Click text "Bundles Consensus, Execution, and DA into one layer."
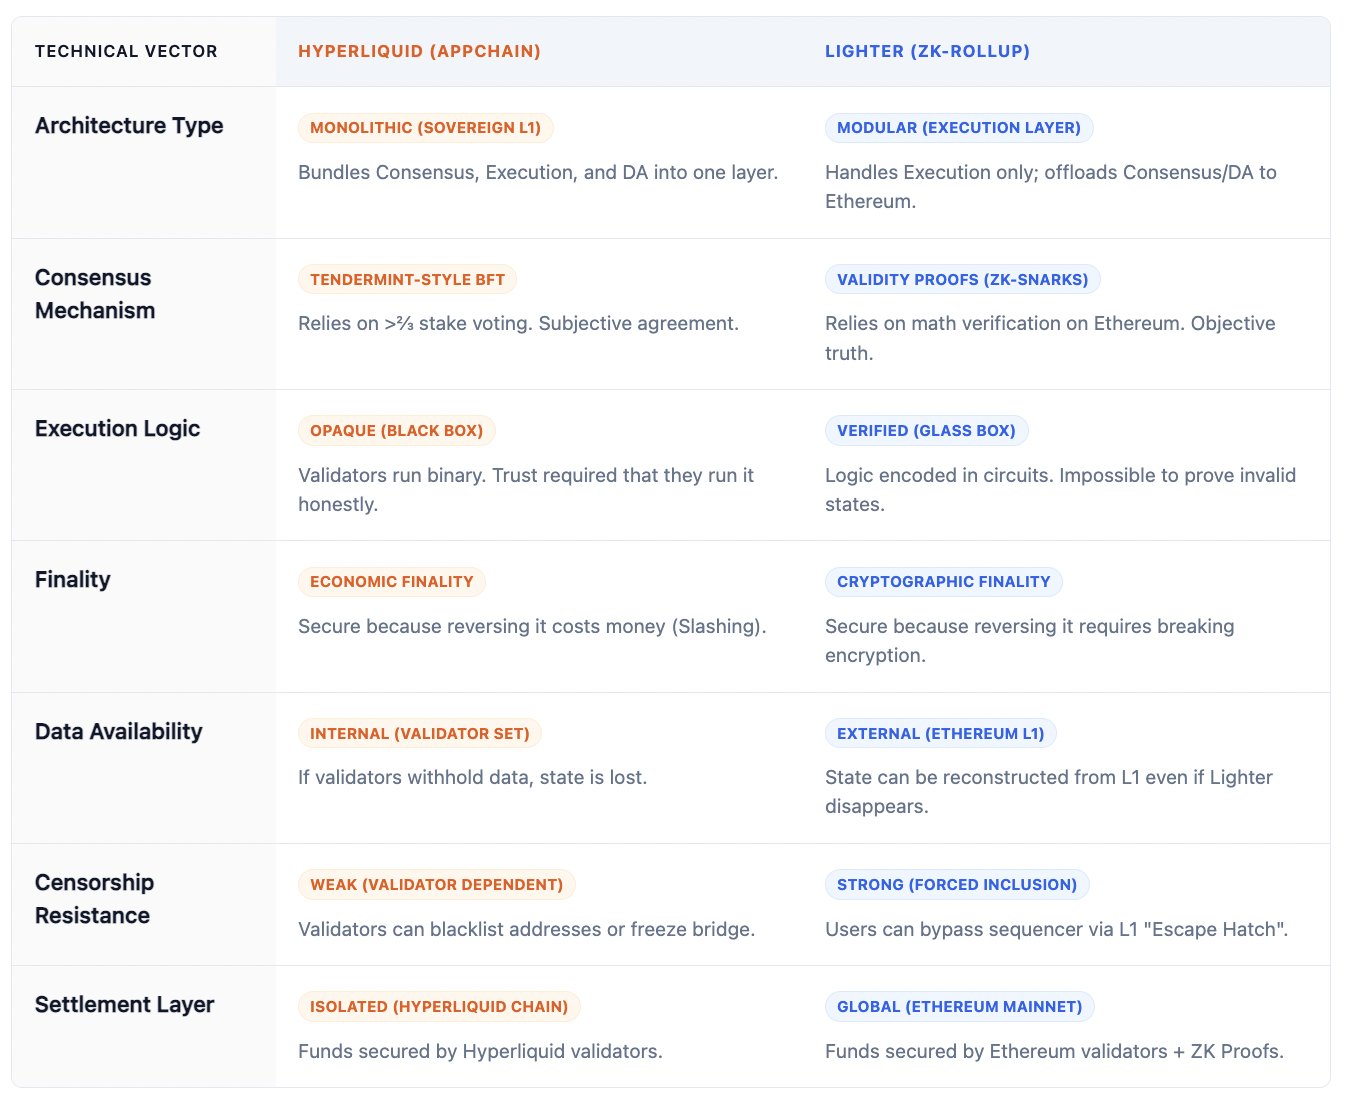 pyautogui.click(x=538, y=172)
